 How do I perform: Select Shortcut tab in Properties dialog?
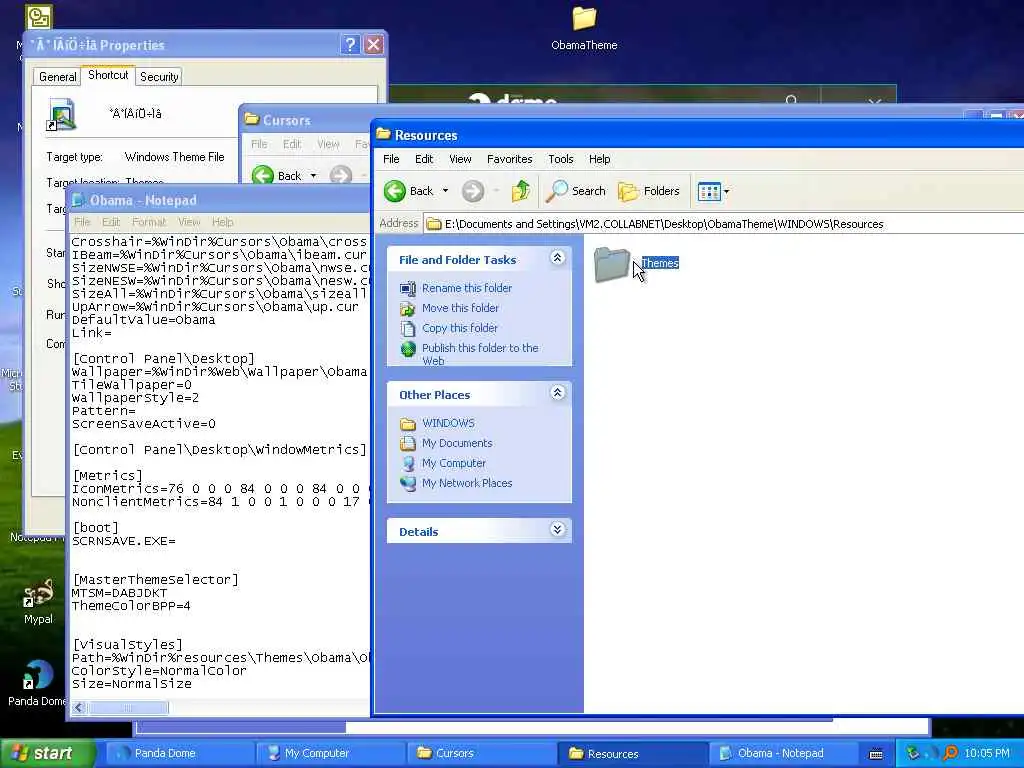click(108, 75)
